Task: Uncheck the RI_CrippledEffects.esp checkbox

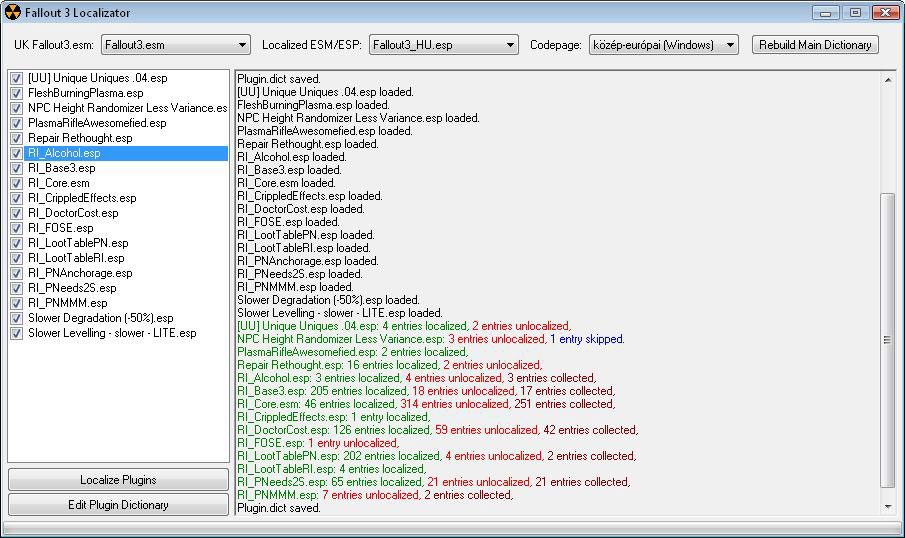Action: [17, 198]
